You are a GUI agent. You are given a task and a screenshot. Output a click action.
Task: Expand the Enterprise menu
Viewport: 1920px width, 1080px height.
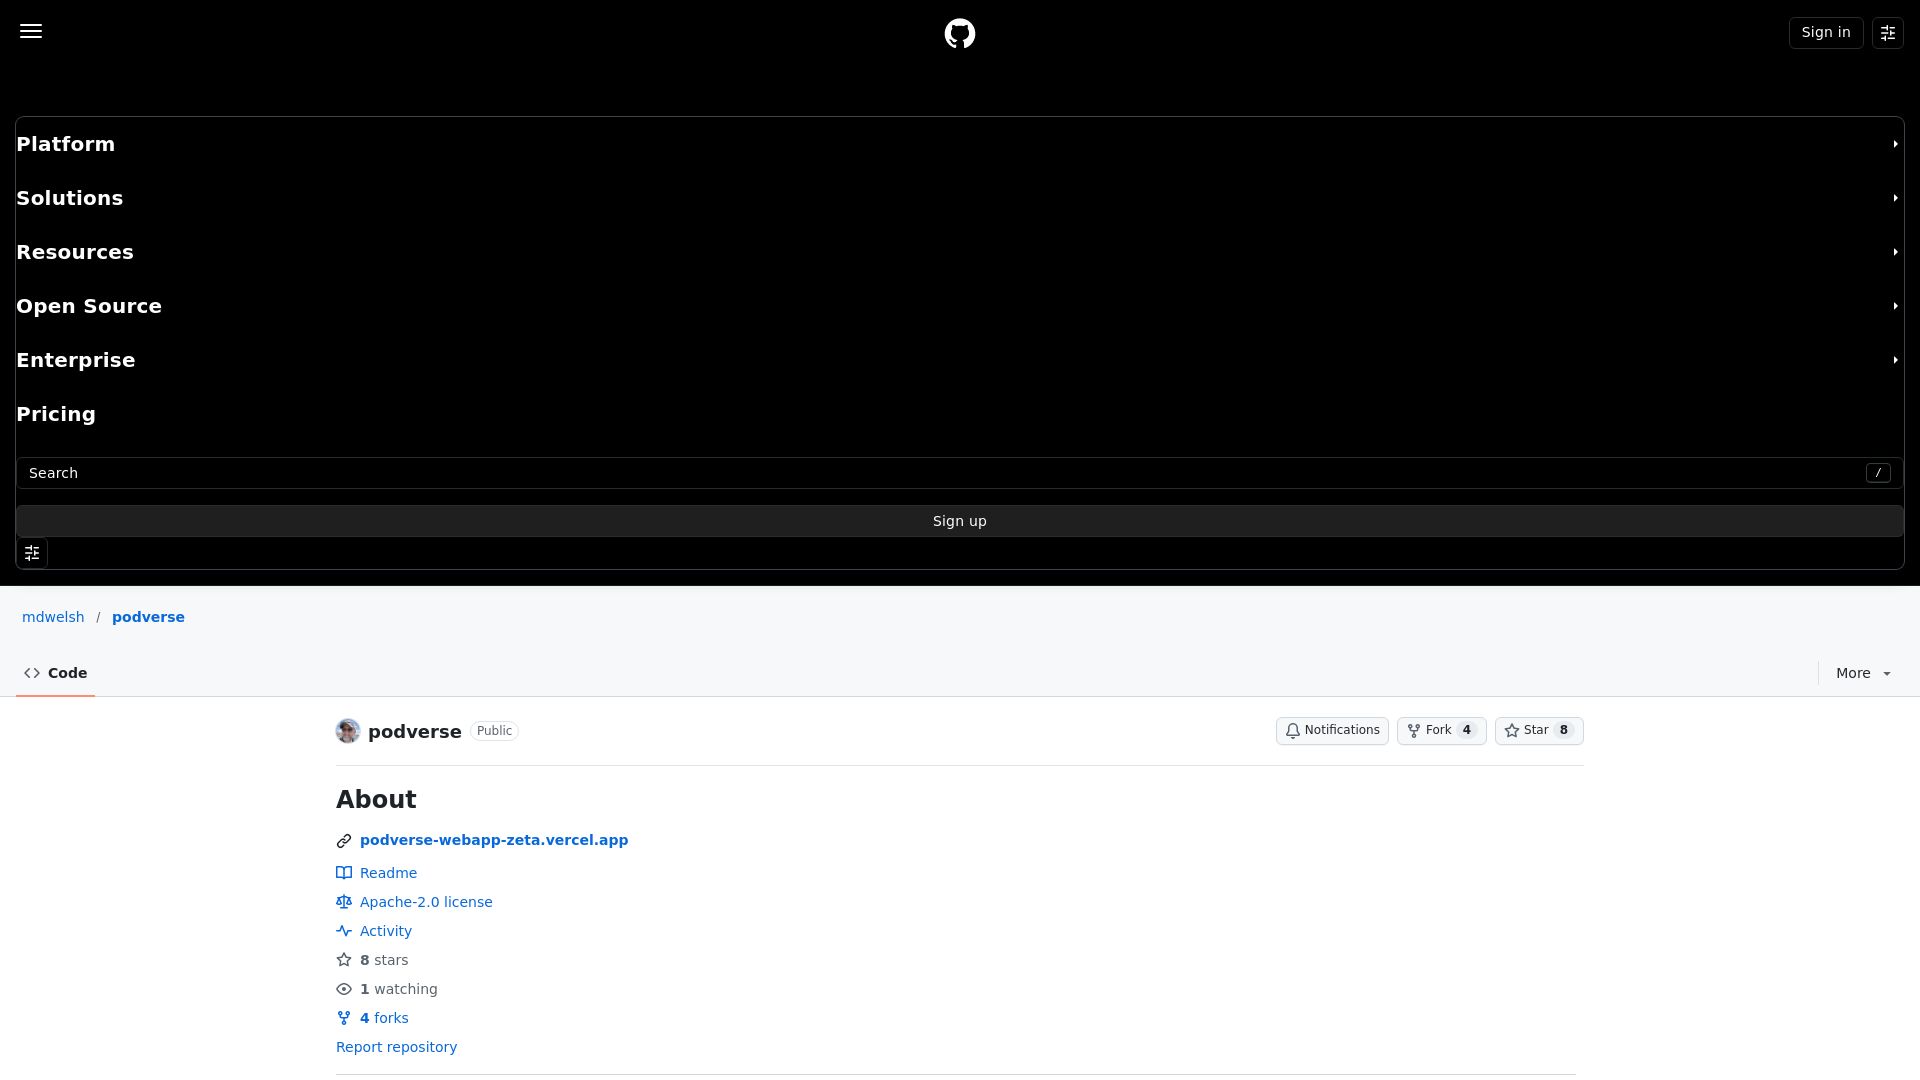point(960,360)
